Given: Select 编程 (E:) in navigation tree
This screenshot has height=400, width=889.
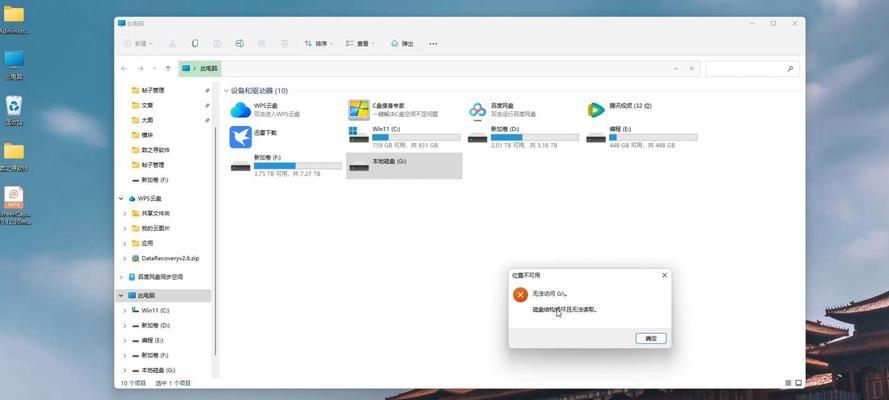Looking at the screenshot, I should pyautogui.click(x=152, y=341).
